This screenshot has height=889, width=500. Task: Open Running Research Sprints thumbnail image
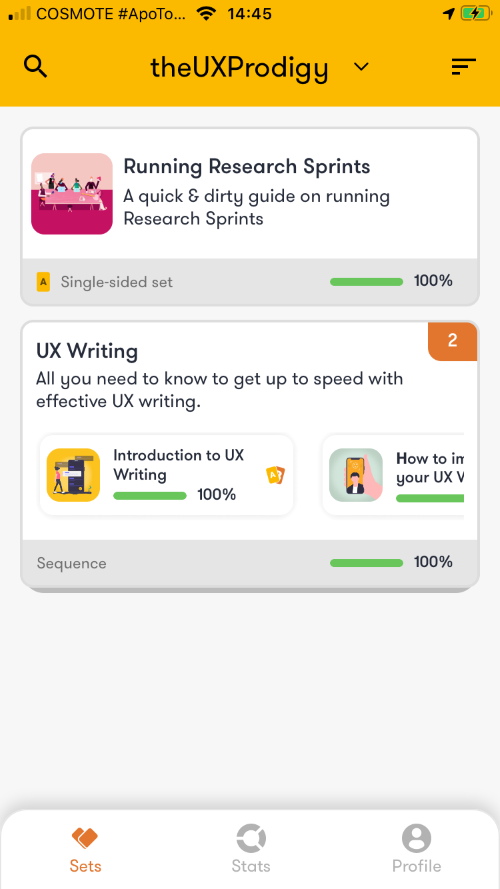[72, 194]
